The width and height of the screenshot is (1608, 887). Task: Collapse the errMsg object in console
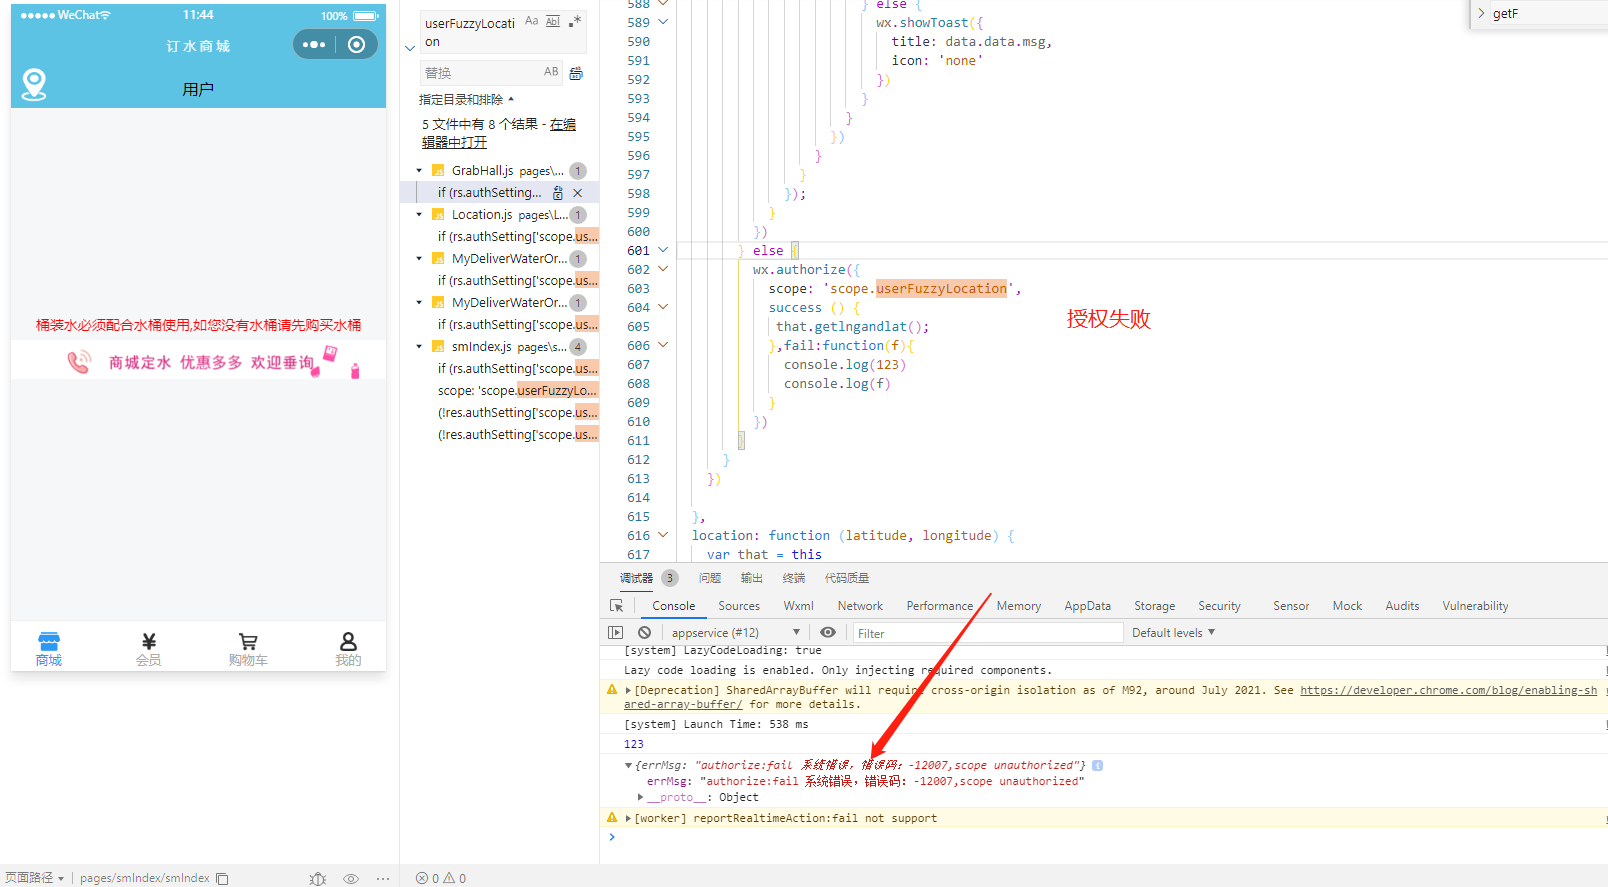[628, 766]
